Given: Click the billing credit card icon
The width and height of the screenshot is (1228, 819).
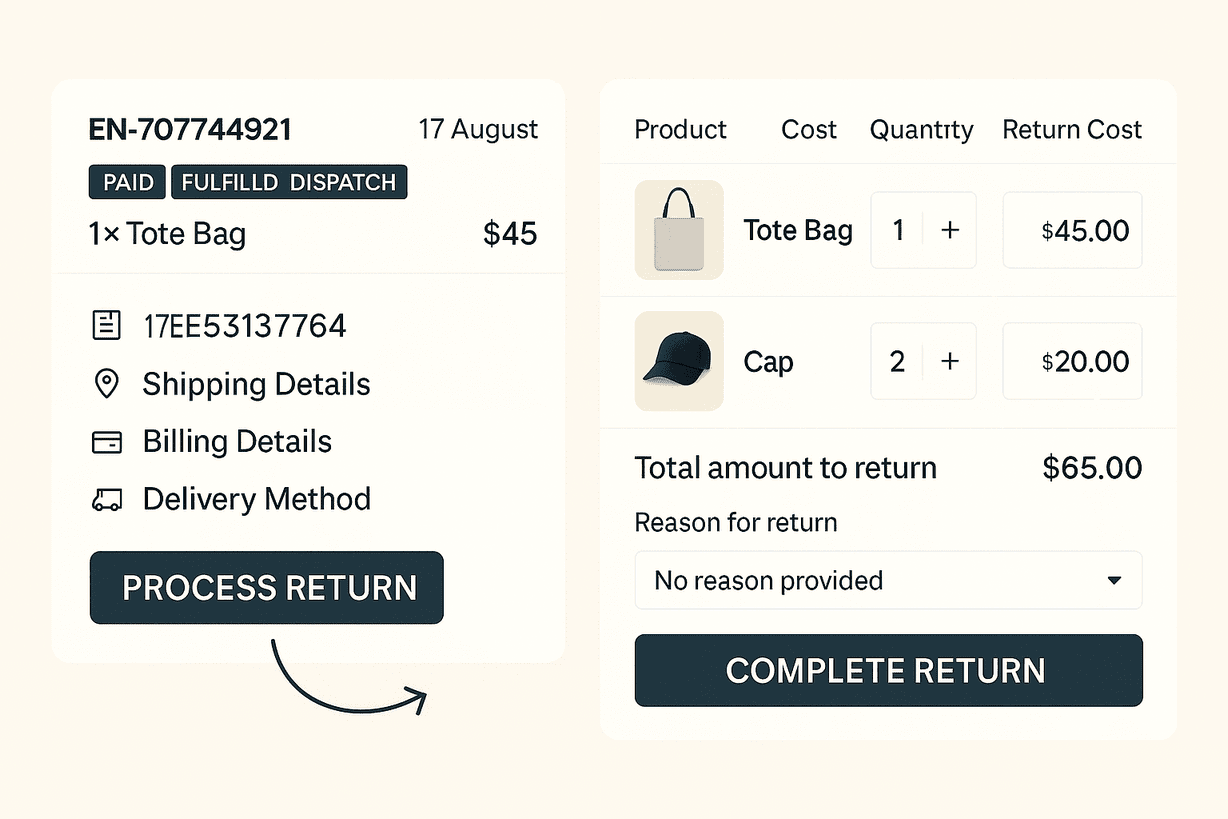Looking at the screenshot, I should coord(106,442).
